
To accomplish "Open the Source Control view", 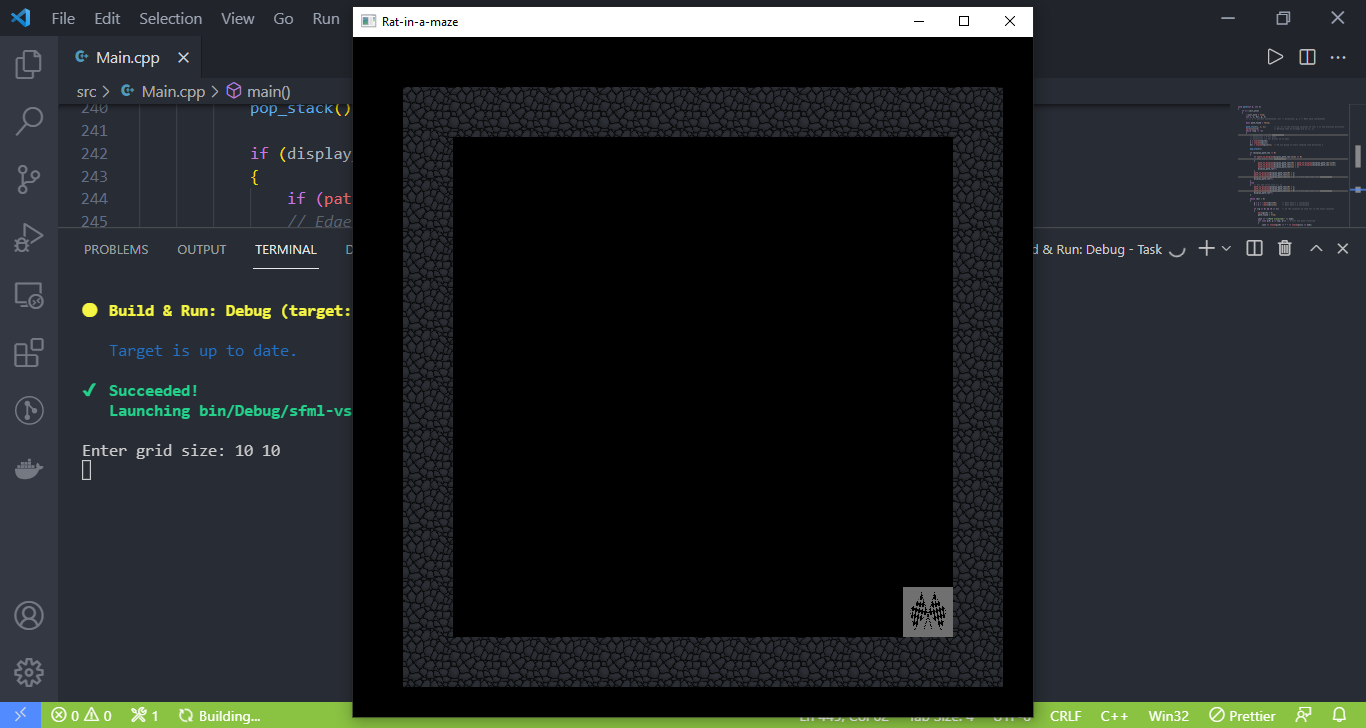I will click(x=28, y=178).
